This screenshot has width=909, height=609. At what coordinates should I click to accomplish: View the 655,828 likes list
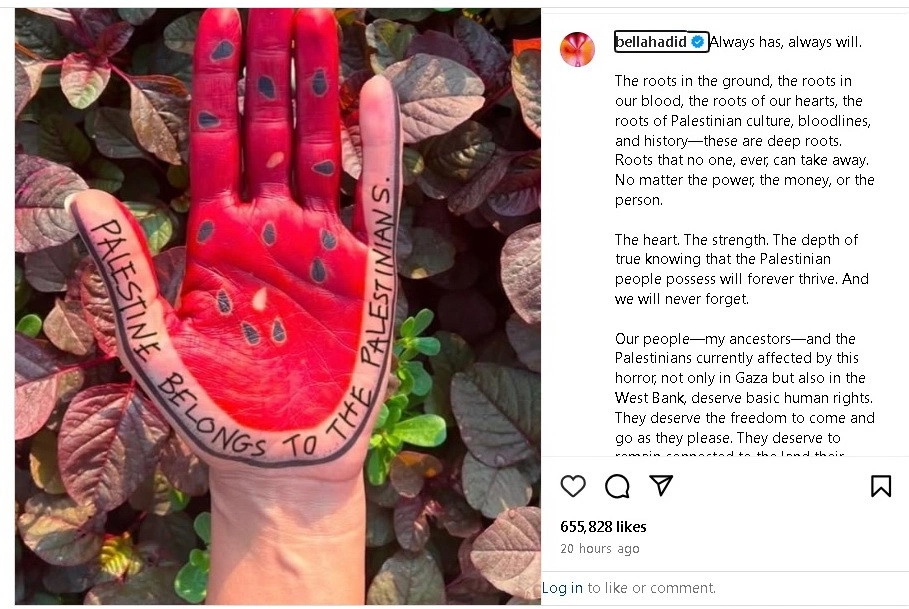603,527
